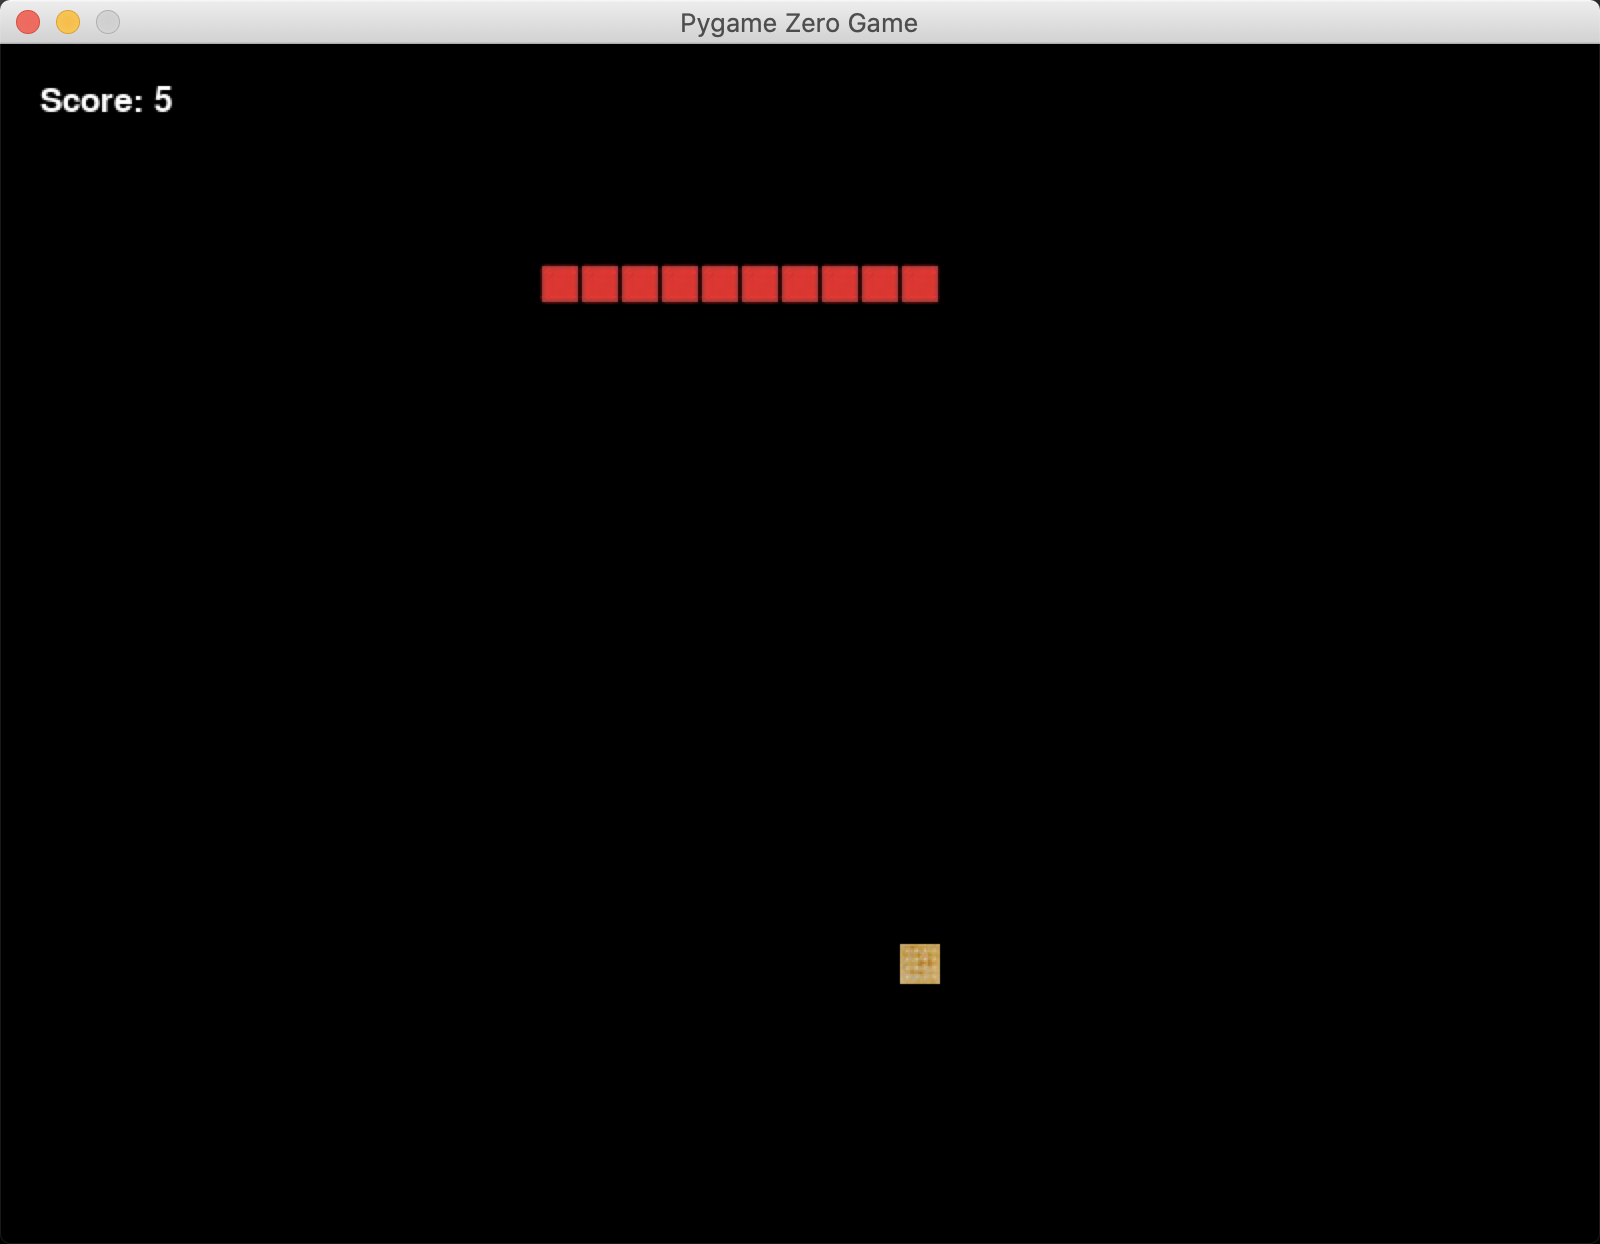1600x1244 pixels.
Task: Close the Pygame Zero Game window
Action: point(28,22)
